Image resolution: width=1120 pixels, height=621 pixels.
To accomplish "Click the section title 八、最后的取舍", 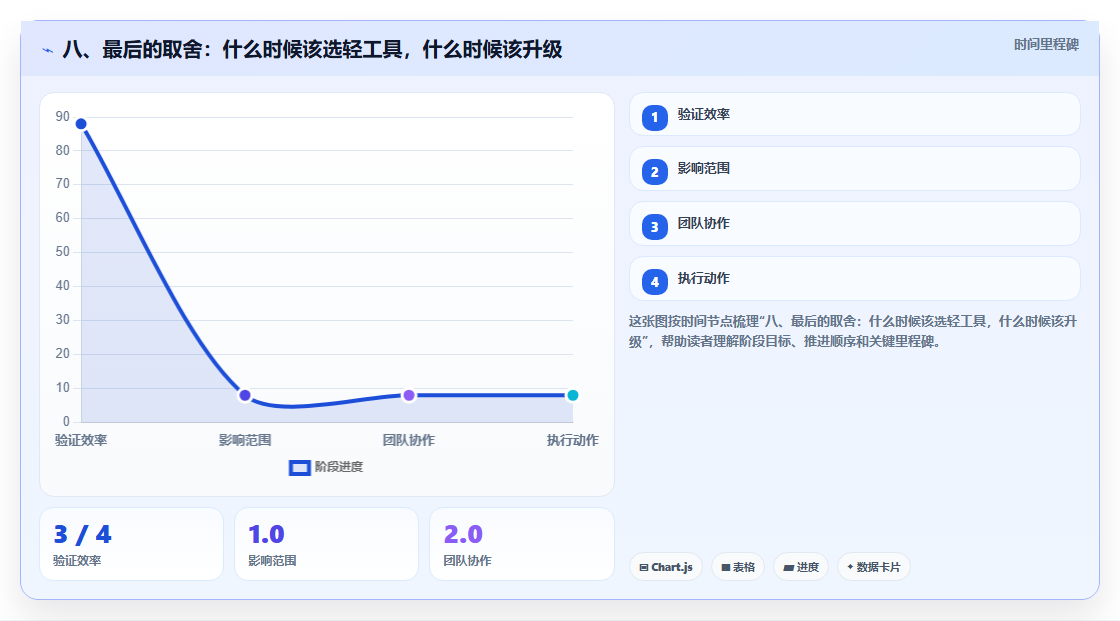I will click(x=312, y=49).
